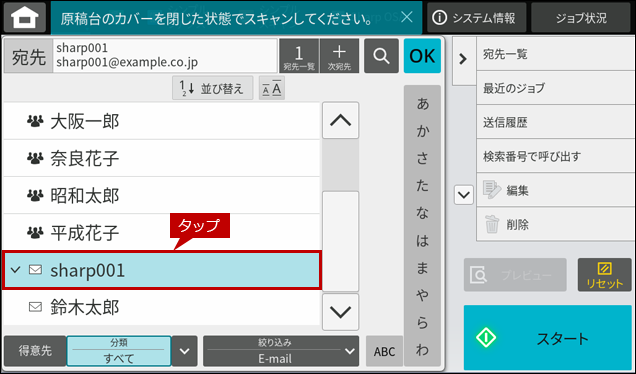Select group contact 奈良花子
The height and width of the screenshot is (374, 636).
click(x=161, y=158)
